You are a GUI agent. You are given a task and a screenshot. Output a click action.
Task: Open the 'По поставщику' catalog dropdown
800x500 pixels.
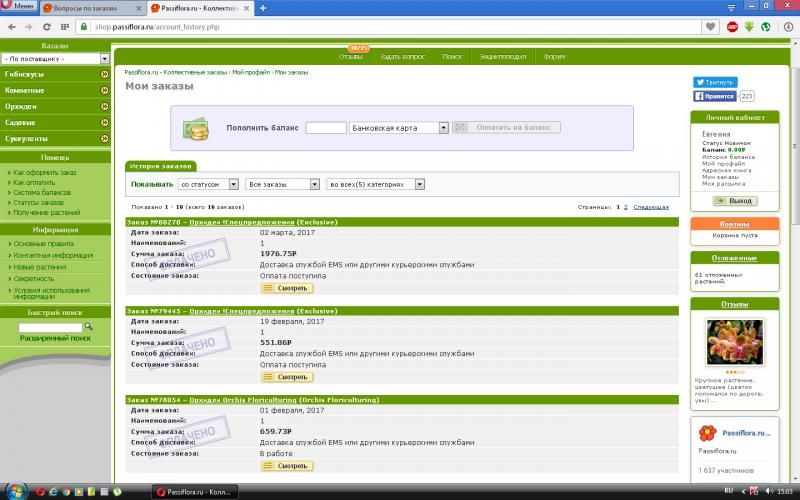[x=55, y=59]
